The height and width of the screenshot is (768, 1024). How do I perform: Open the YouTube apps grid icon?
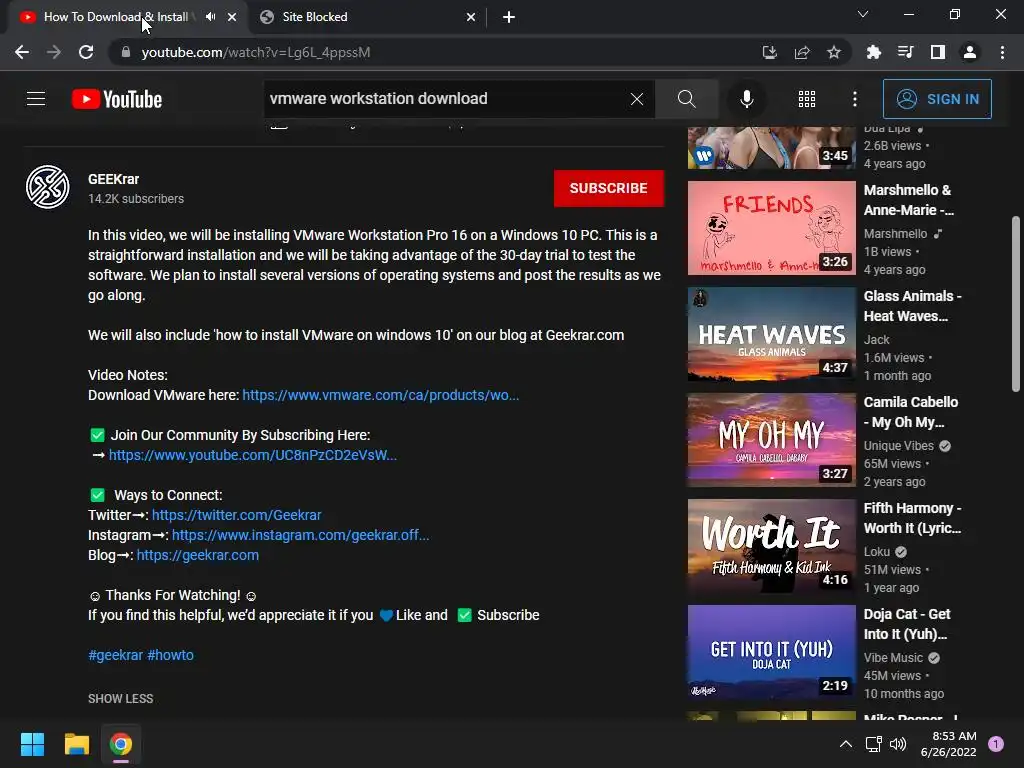point(807,99)
